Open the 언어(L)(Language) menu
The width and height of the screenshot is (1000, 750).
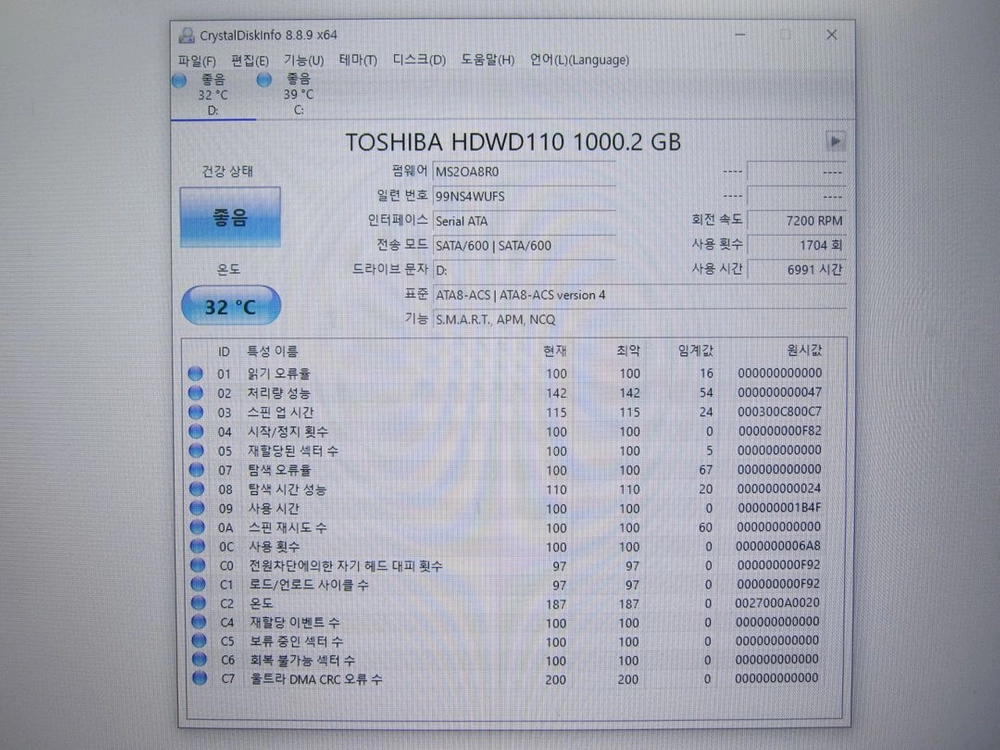pos(579,60)
